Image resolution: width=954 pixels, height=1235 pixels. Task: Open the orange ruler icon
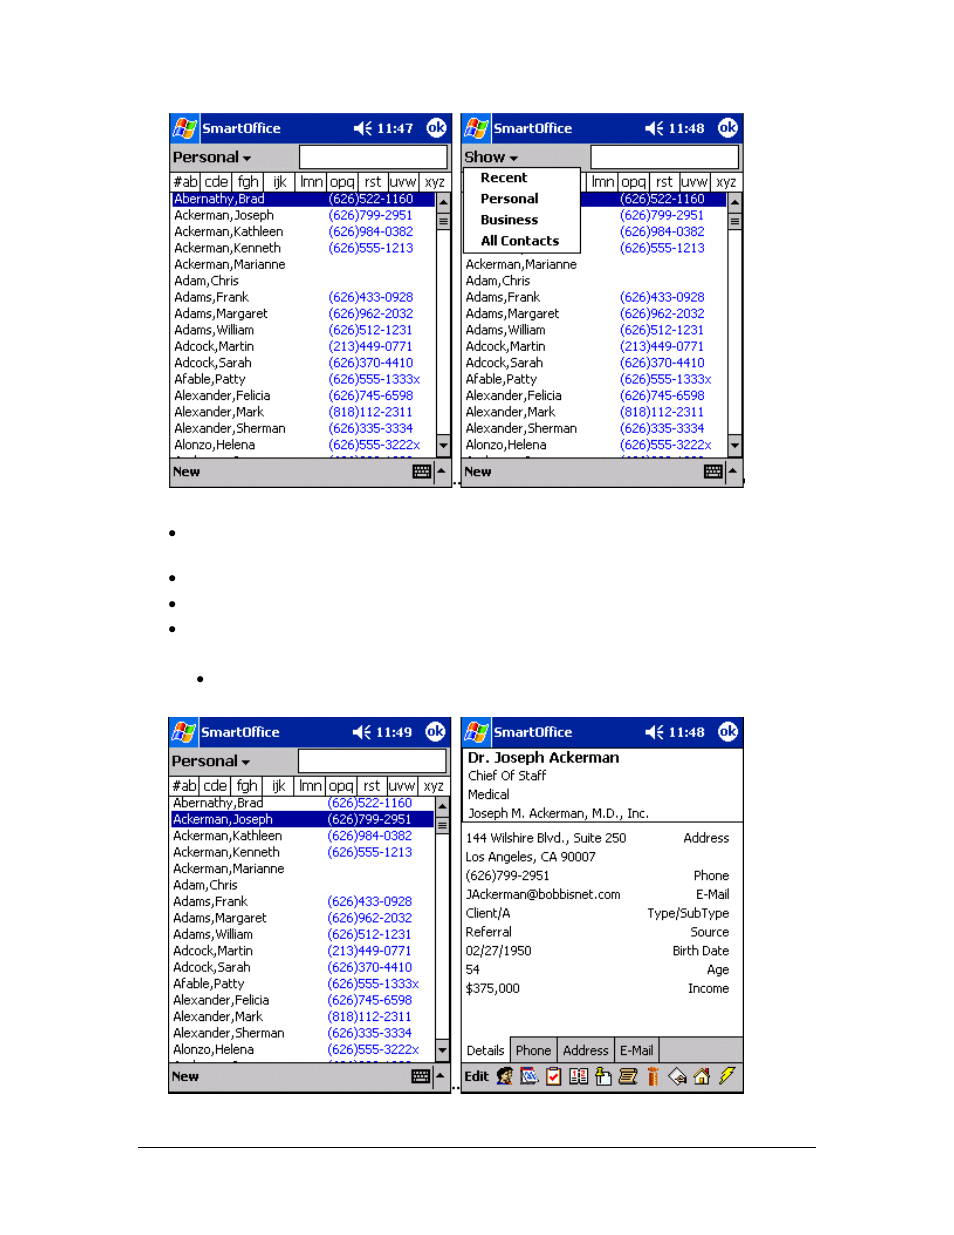click(652, 1076)
